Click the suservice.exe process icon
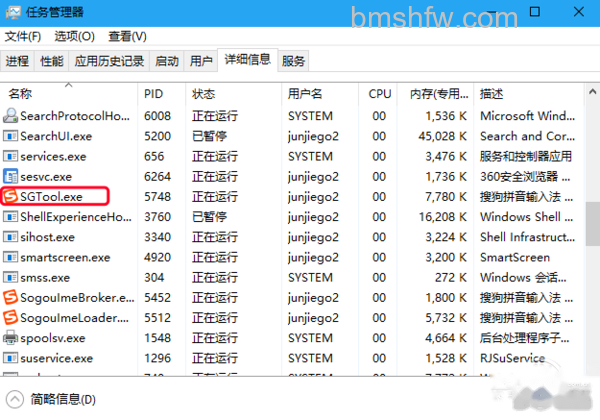This screenshot has width=600, height=420. tap(10, 358)
